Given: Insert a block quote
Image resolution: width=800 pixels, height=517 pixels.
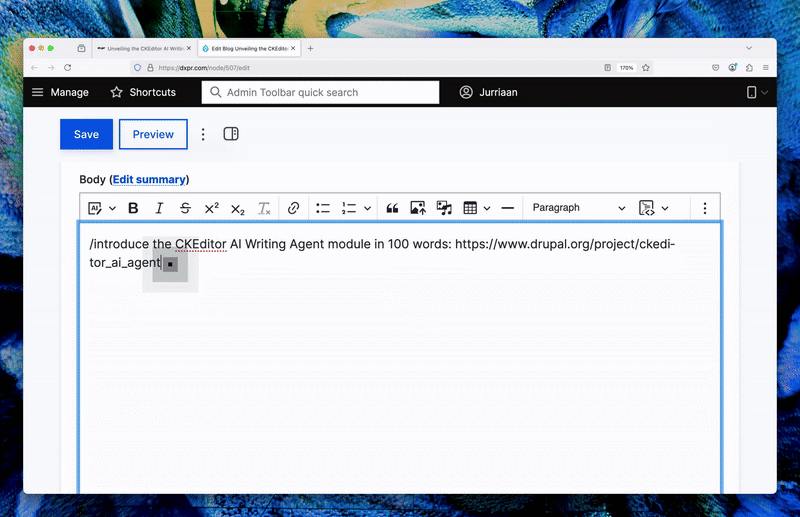Looking at the screenshot, I should pos(392,208).
